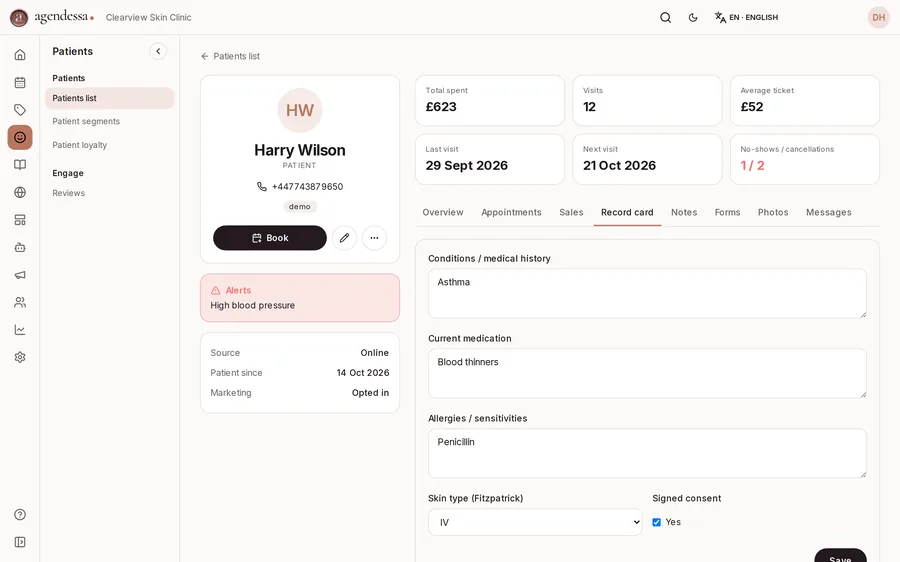Open the Skin type Fitzpatrick dropdown
Image resolution: width=900 pixels, height=562 pixels.
point(535,522)
